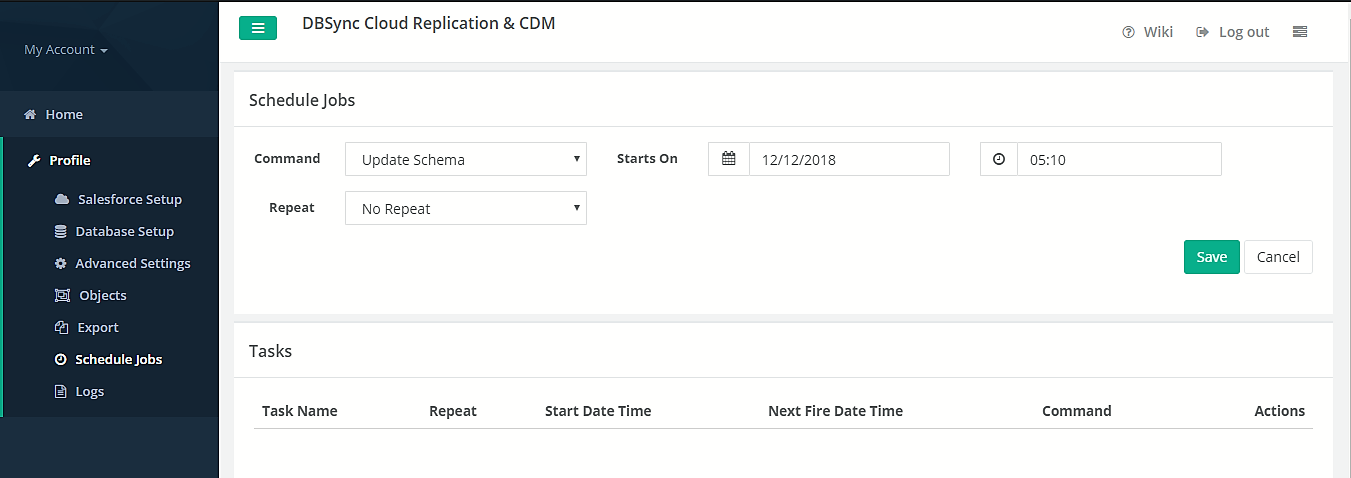Go to the Export page

tap(97, 327)
